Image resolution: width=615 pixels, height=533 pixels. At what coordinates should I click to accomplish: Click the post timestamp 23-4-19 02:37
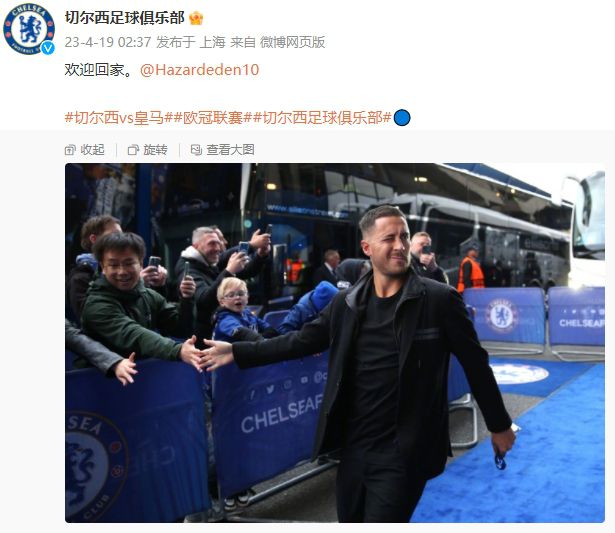click(108, 42)
